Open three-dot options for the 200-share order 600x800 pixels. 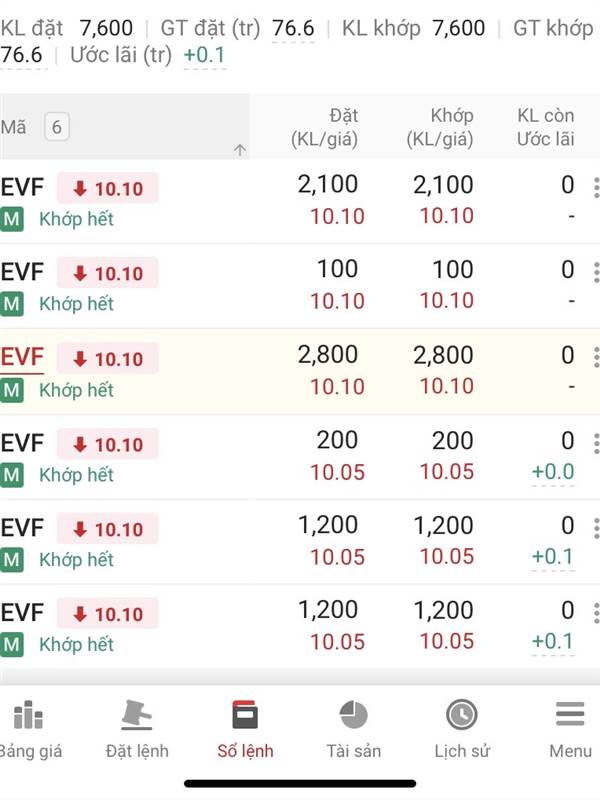pyautogui.click(x=596, y=443)
